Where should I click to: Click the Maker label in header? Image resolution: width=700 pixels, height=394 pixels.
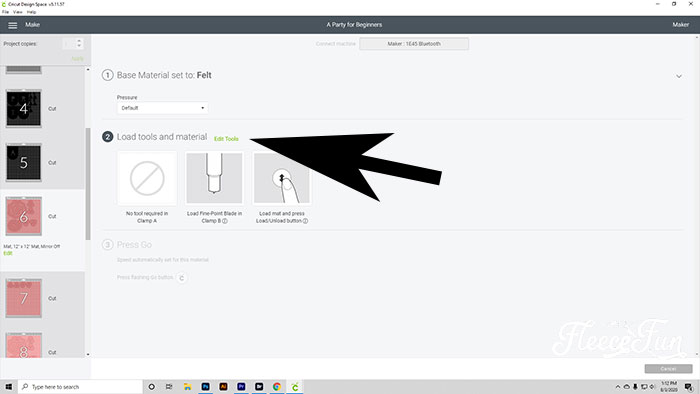[680, 25]
